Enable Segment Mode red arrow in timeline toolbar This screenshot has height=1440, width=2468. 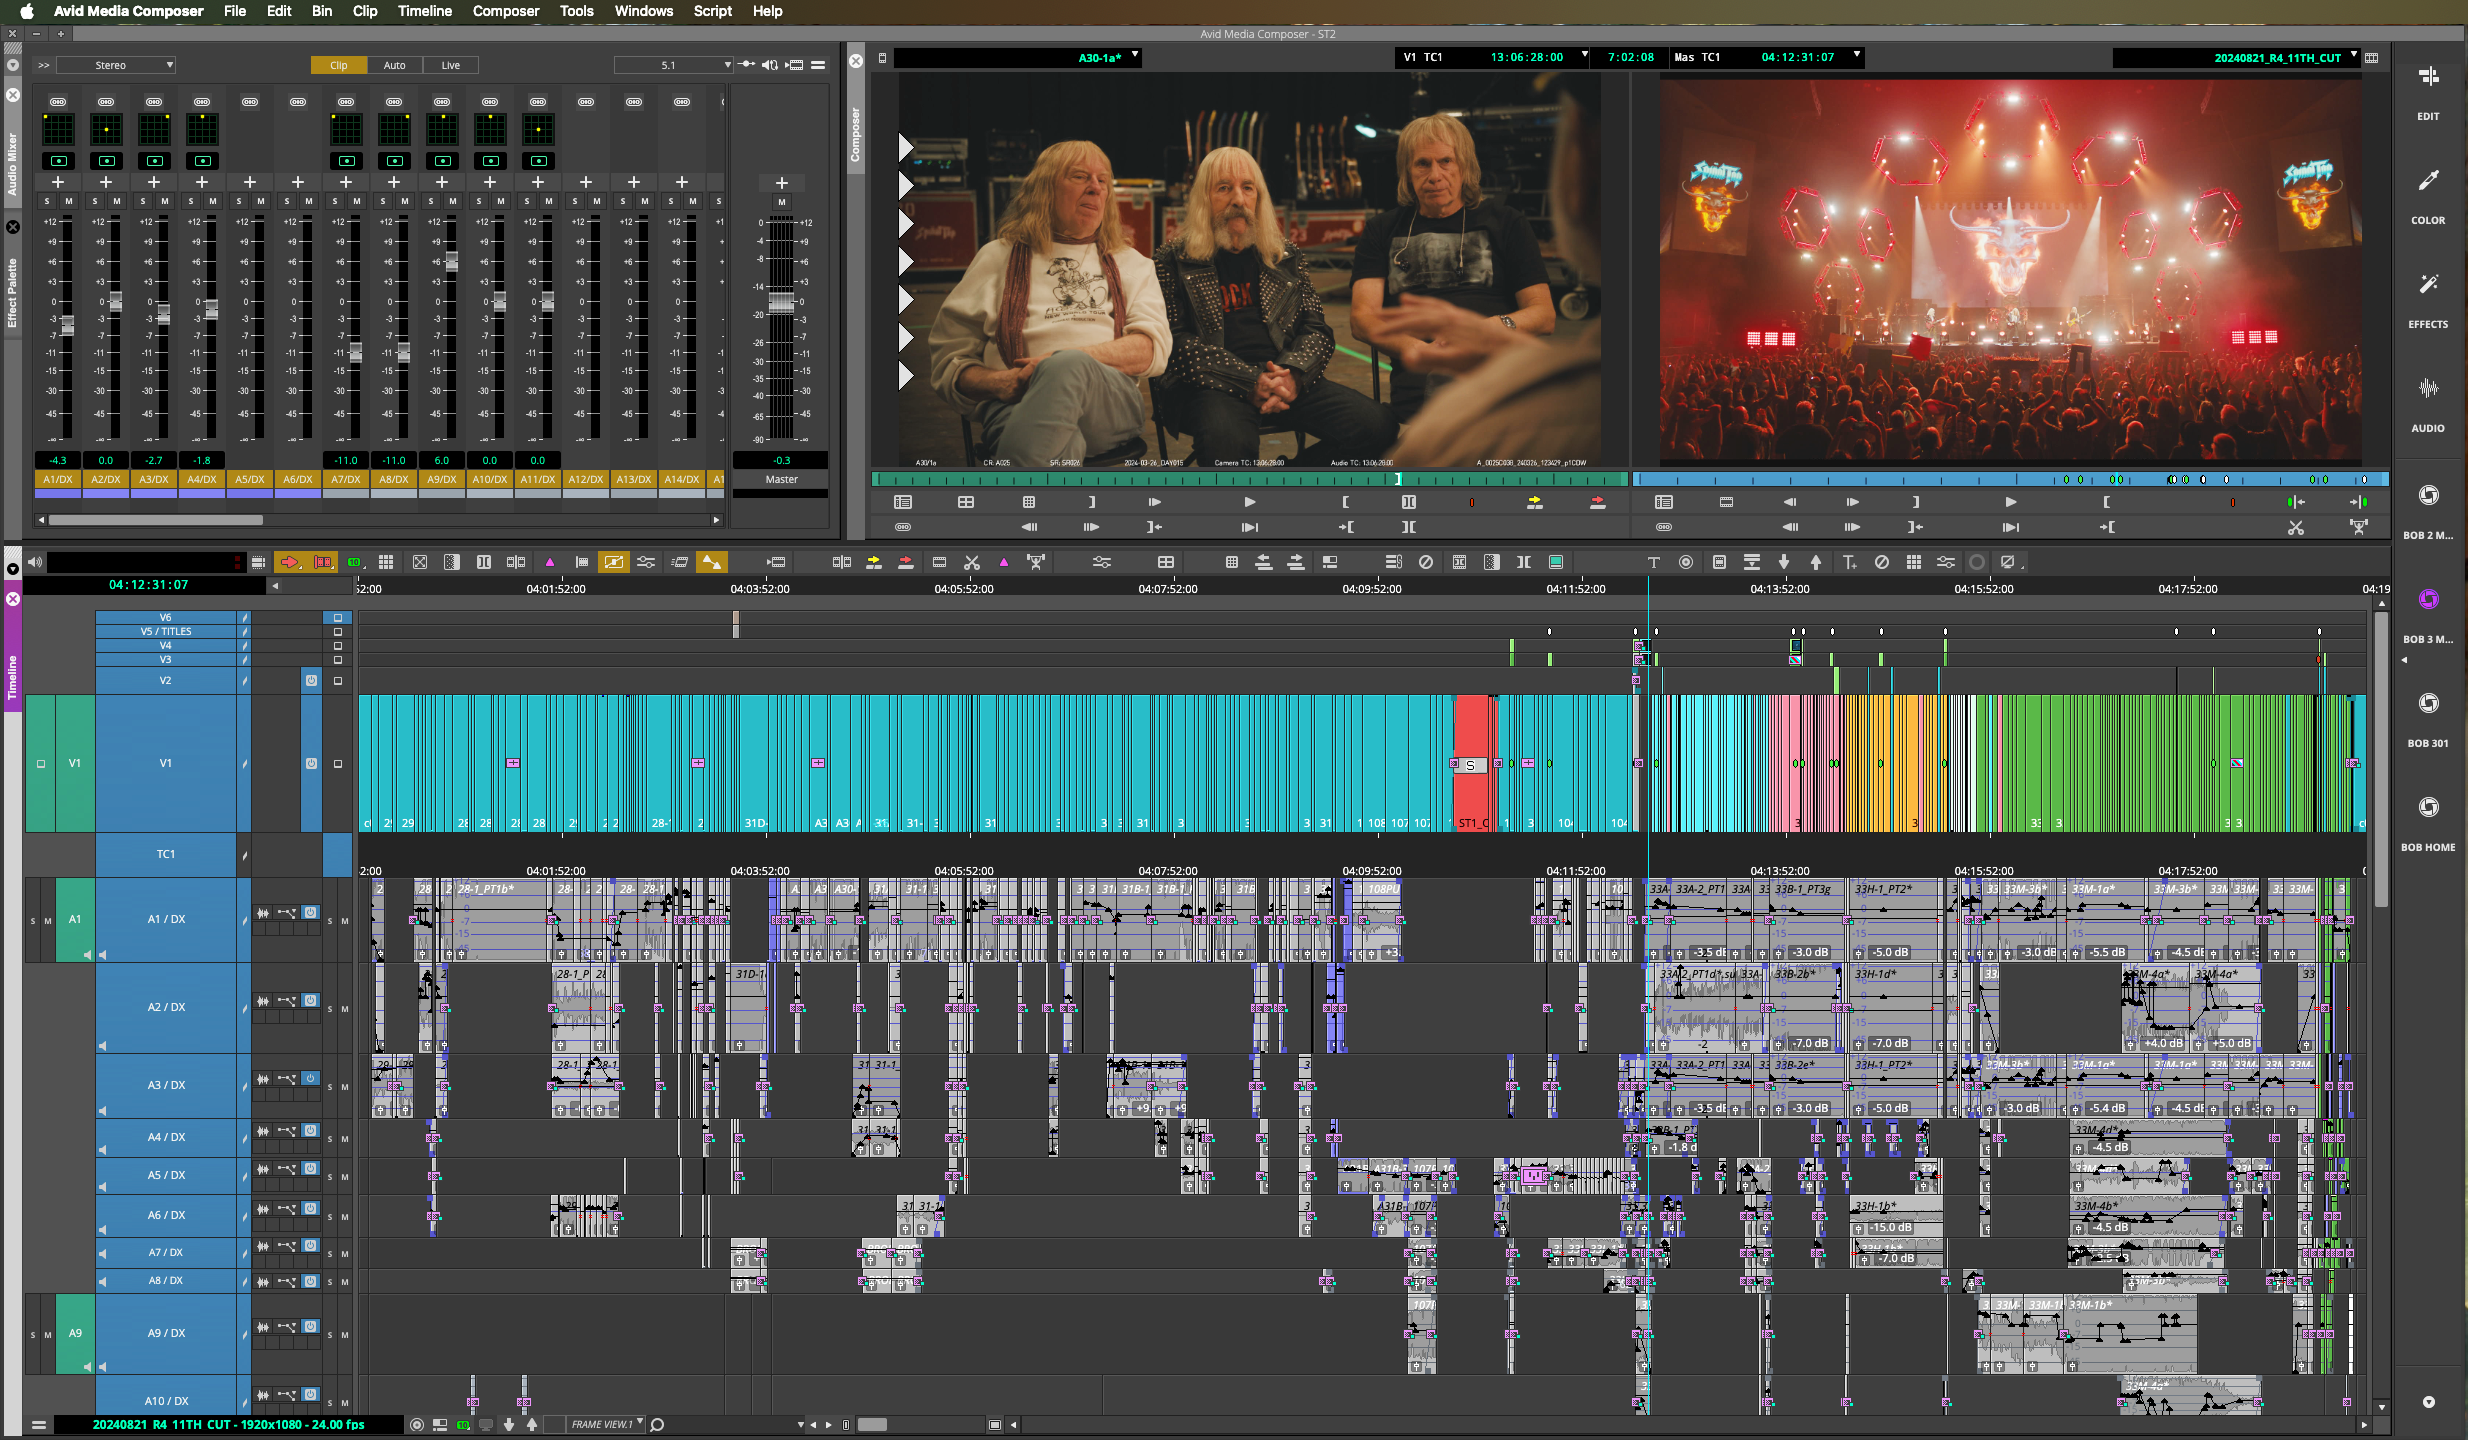(290, 562)
